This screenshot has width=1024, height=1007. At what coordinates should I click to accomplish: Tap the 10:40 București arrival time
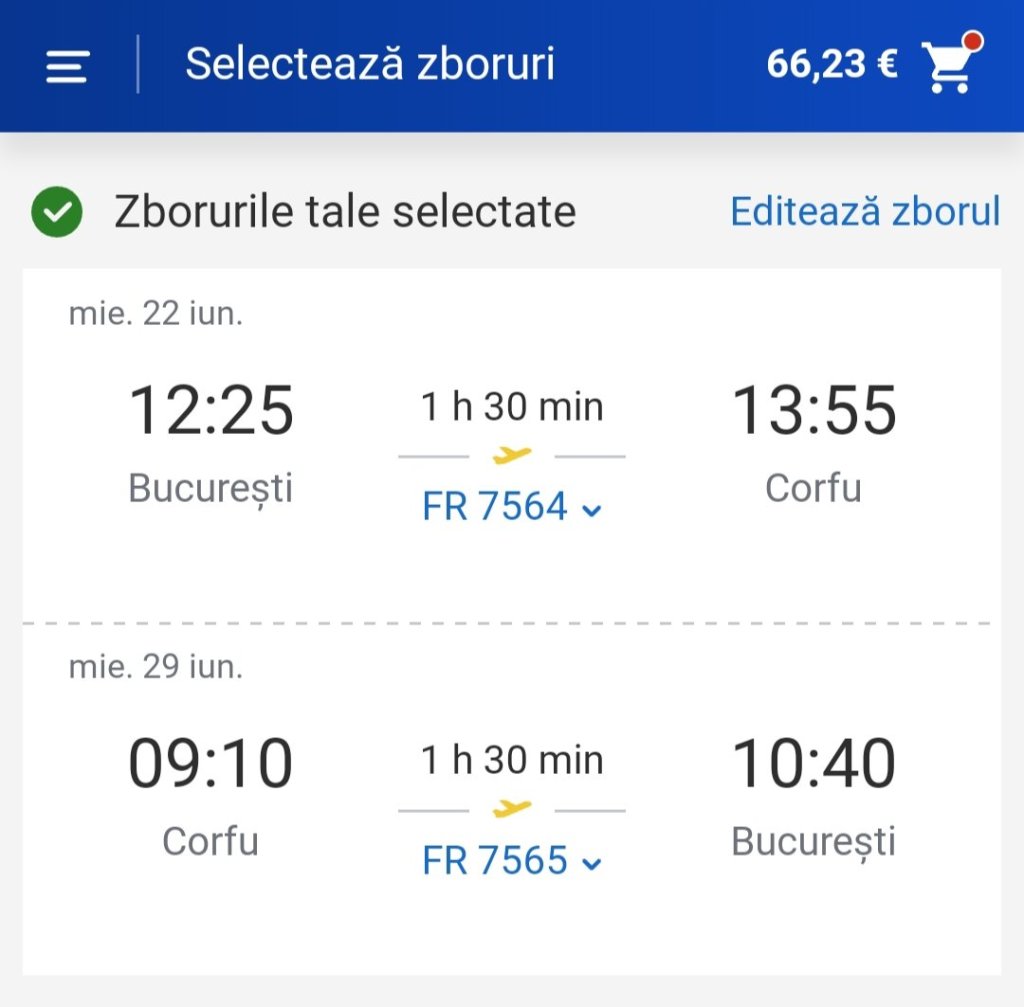pos(814,764)
